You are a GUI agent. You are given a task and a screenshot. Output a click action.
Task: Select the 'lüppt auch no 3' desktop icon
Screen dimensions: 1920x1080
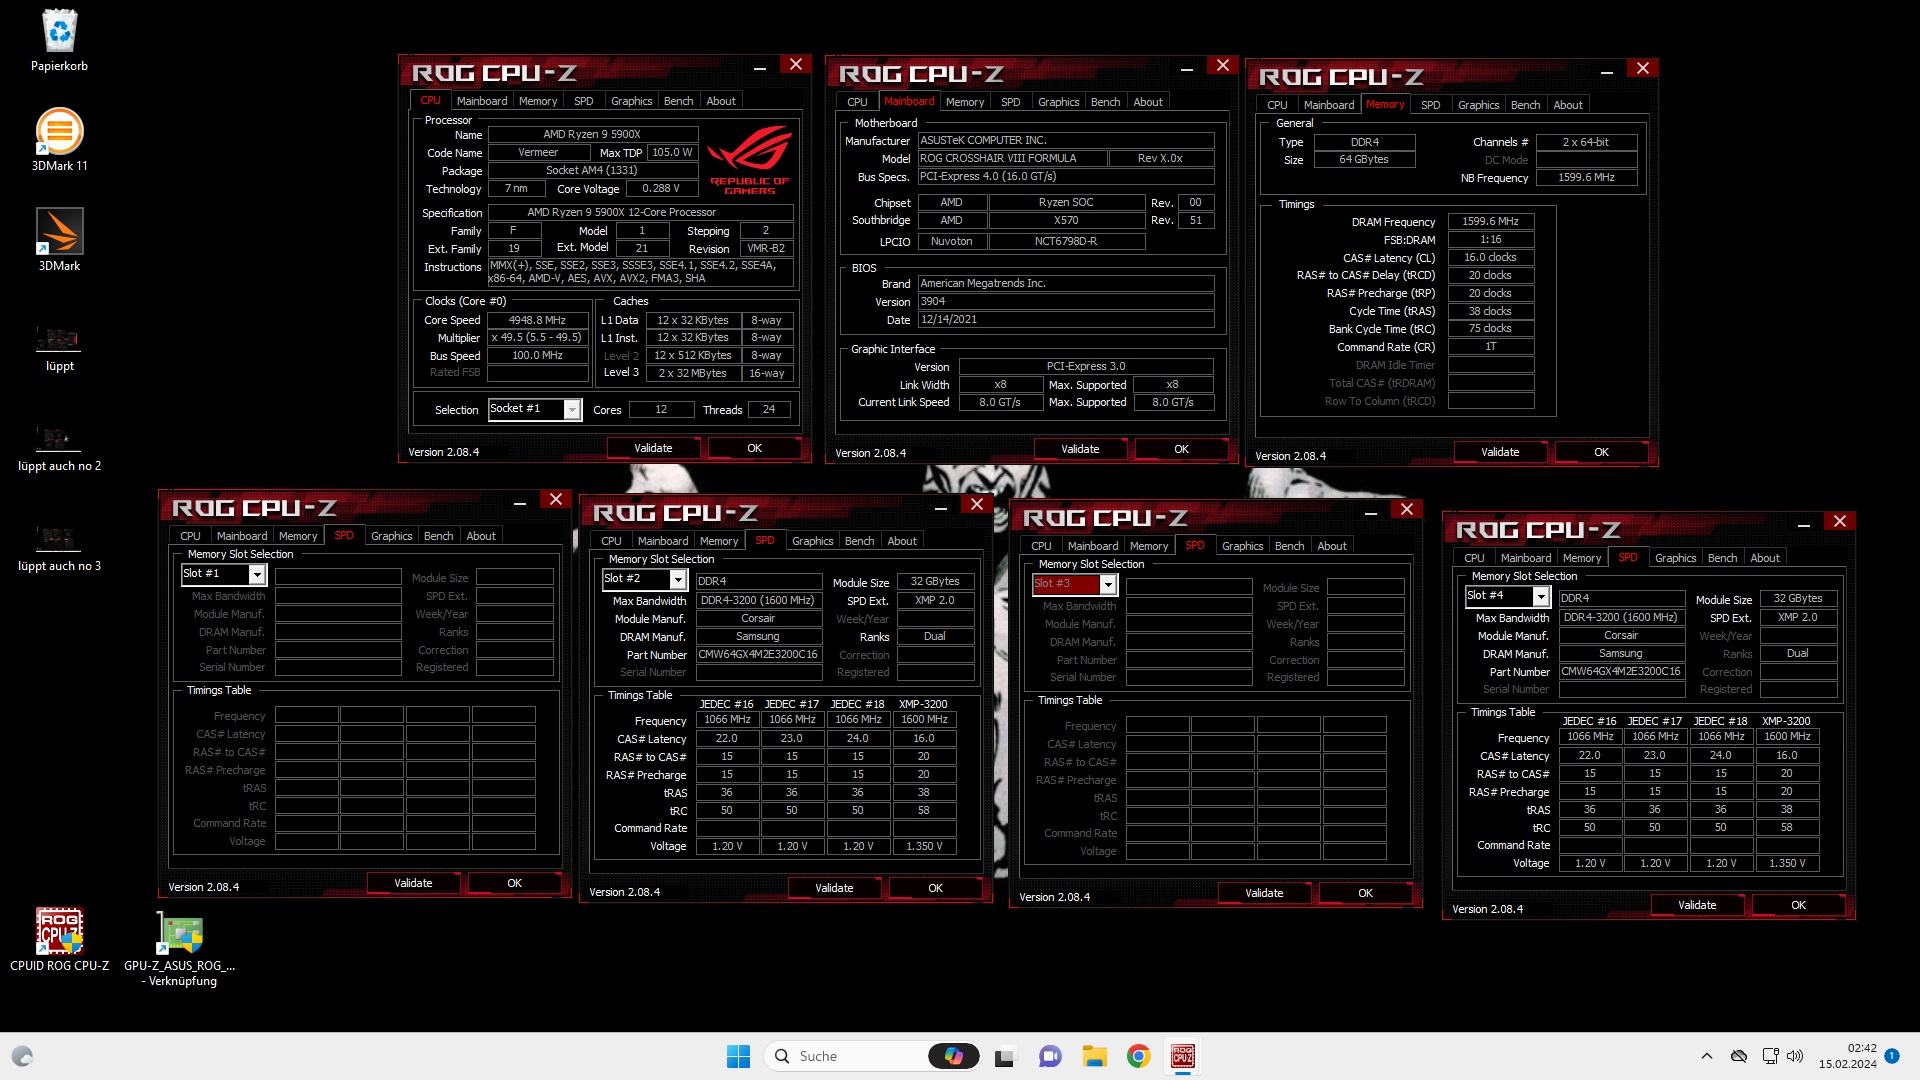point(59,539)
